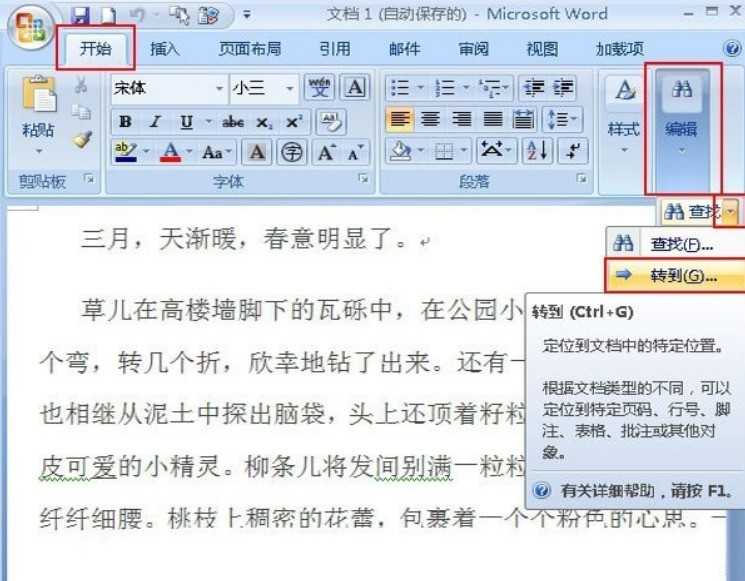Image resolution: width=745 pixels, height=581 pixels.
Task: Open the 插入 ribbon tab
Action: point(165,48)
